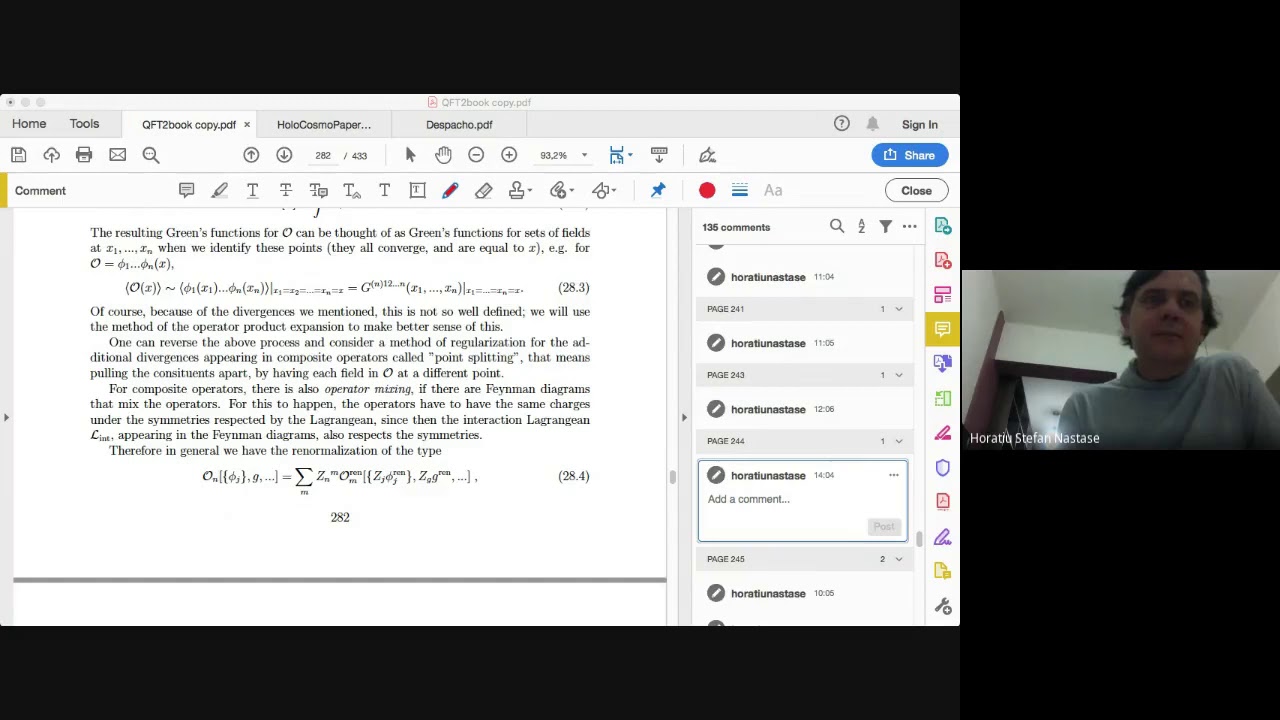Zoom out with minus icon
The width and height of the screenshot is (1280, 720).
click(x=476, y=155)
